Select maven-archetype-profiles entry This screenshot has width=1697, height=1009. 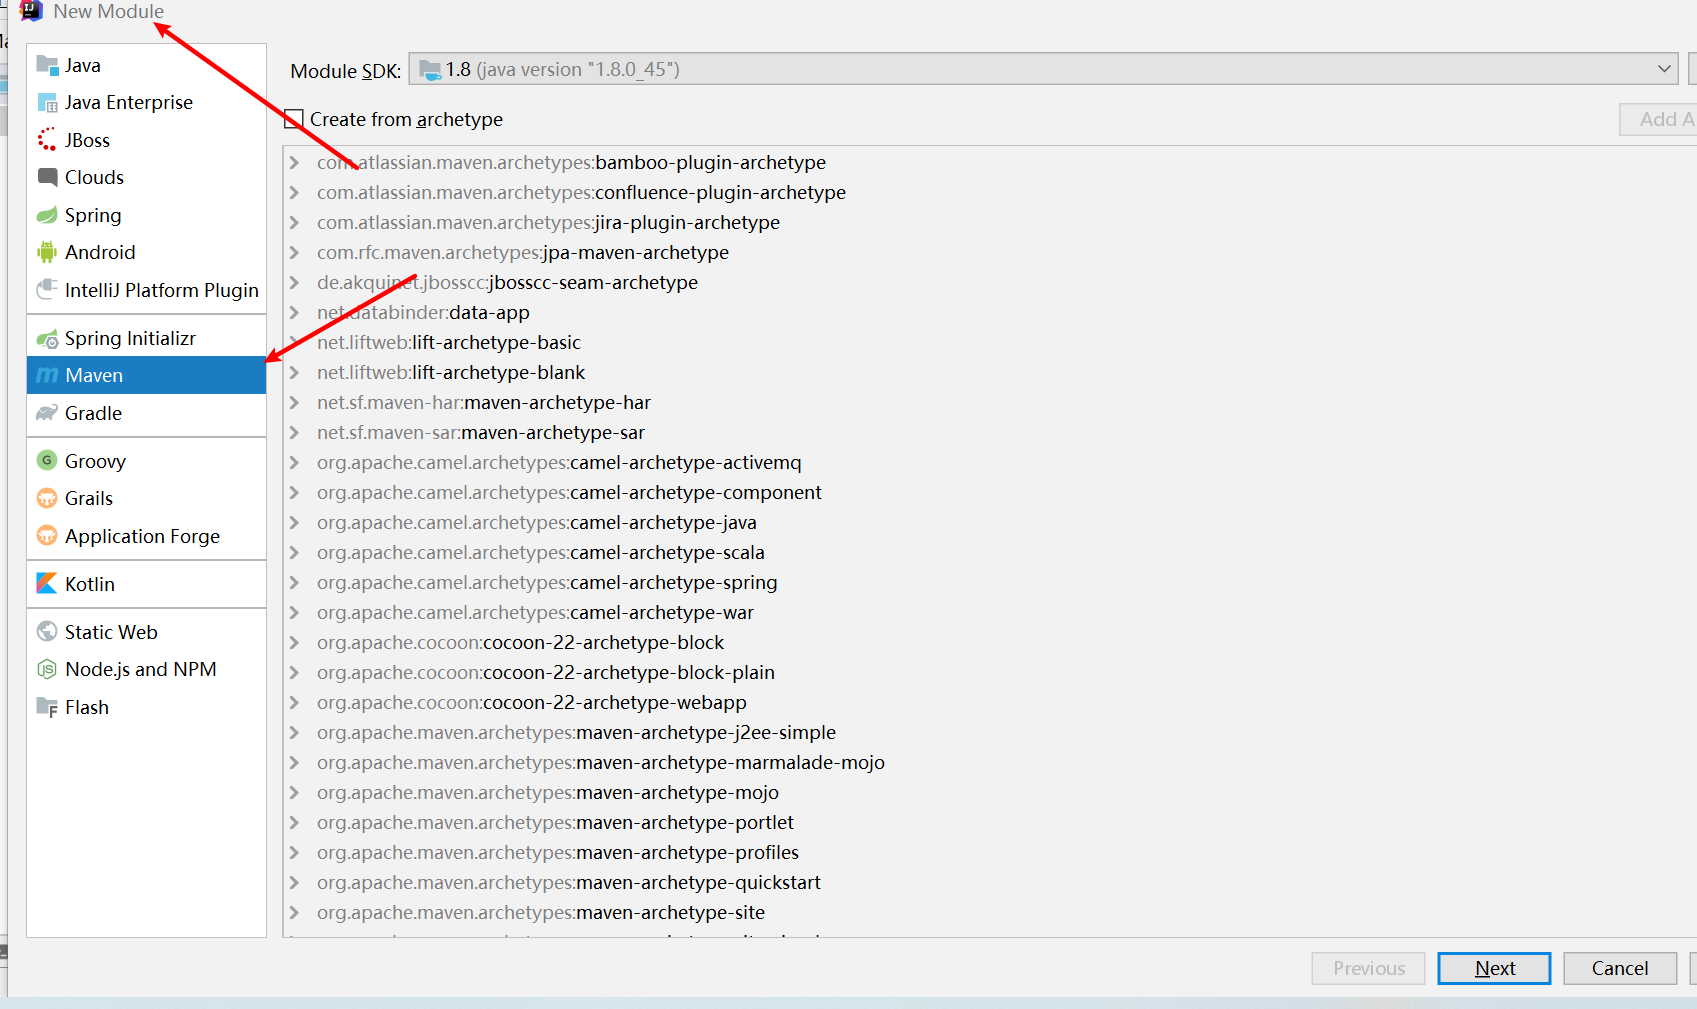(558, 852)
